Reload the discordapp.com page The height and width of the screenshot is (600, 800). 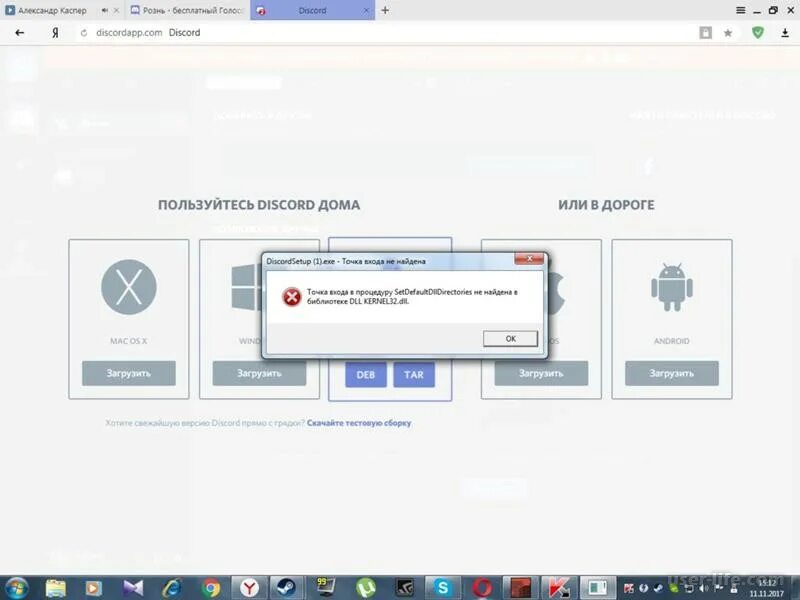click(x=84, y=33)
